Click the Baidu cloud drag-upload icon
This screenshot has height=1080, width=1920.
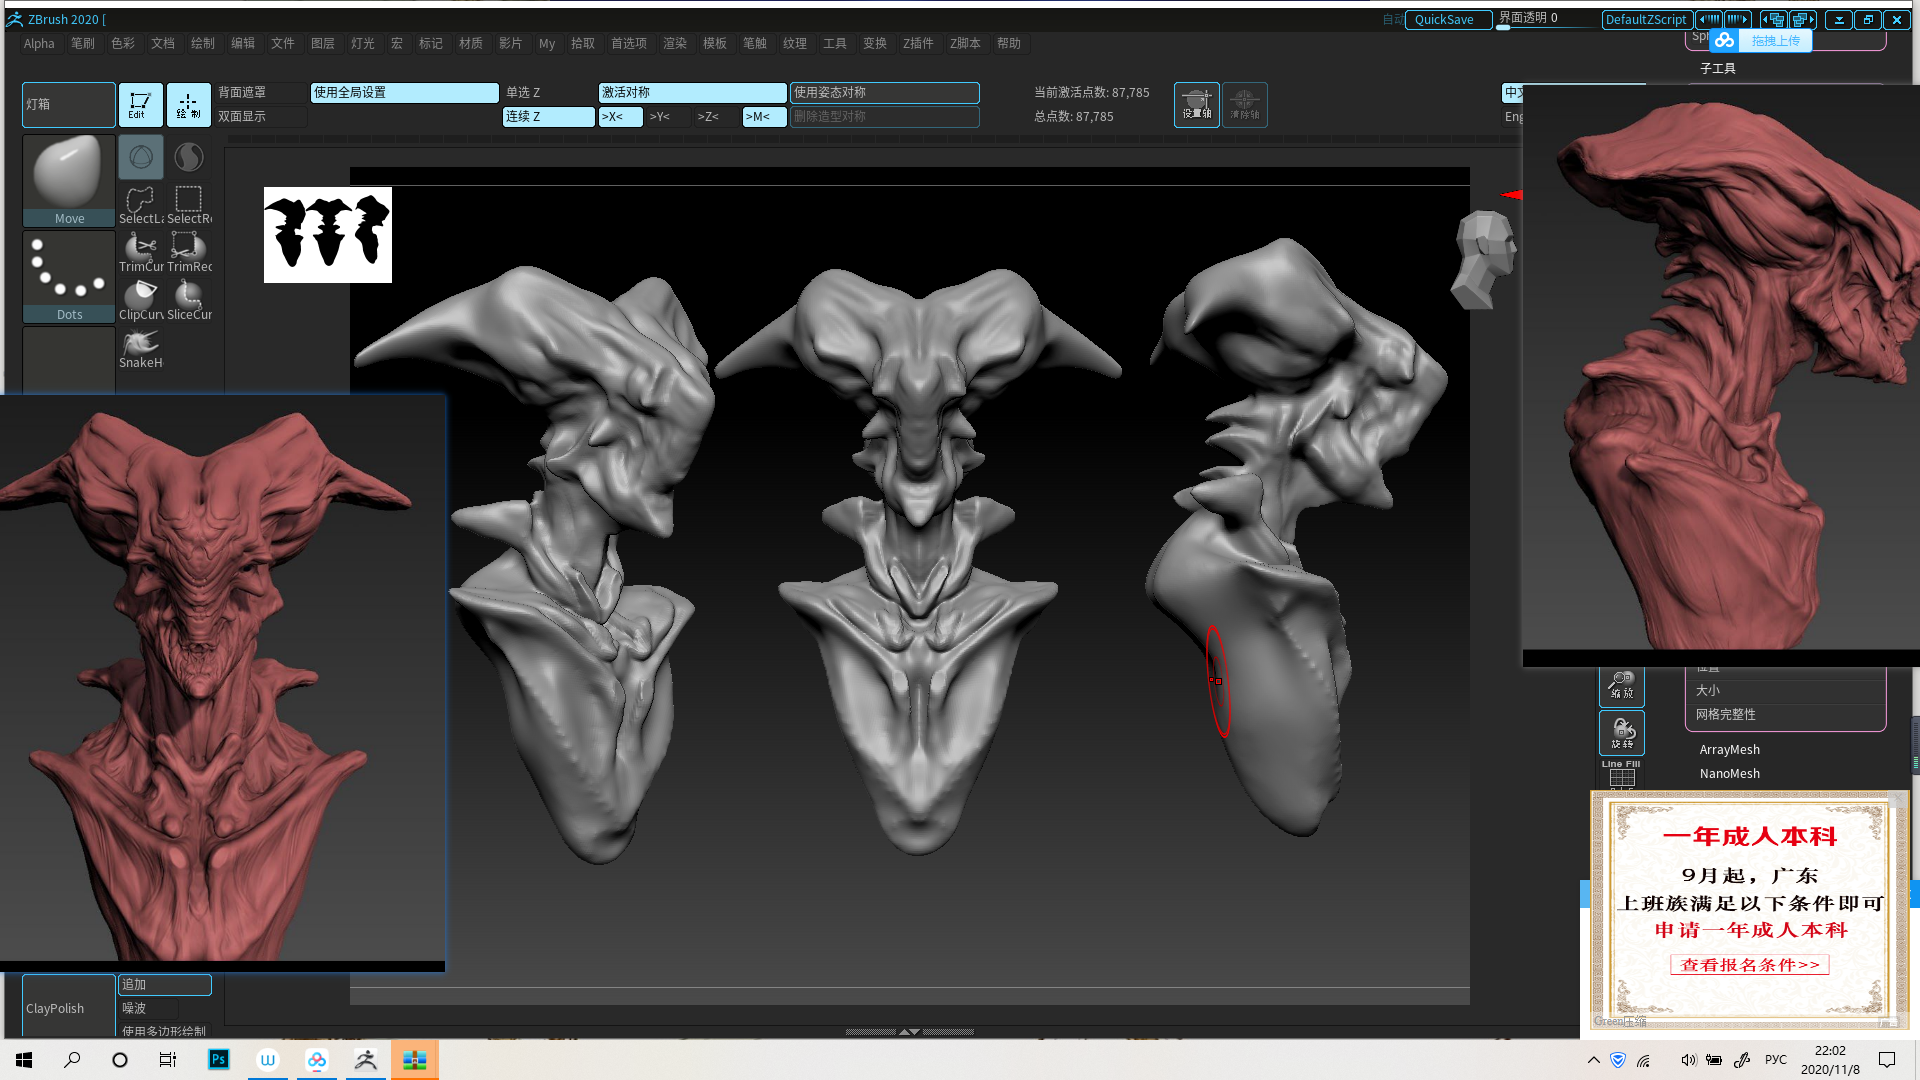1724,40
